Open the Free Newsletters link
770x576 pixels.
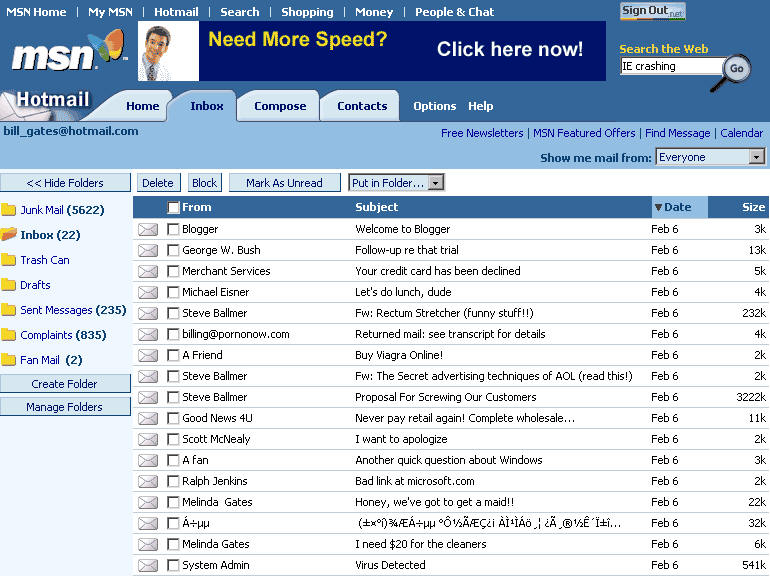(482, 133)
